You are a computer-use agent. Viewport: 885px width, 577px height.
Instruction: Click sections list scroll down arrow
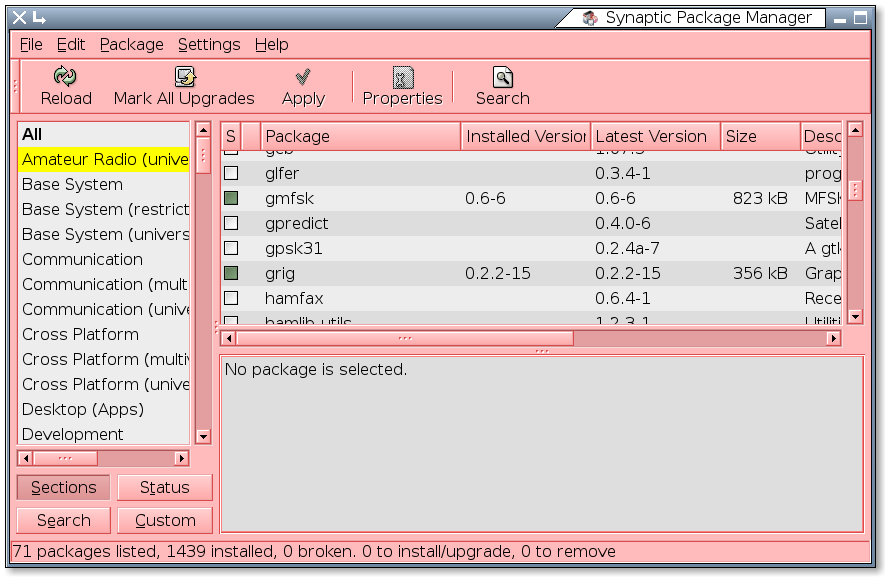click(x=203, y=436)
